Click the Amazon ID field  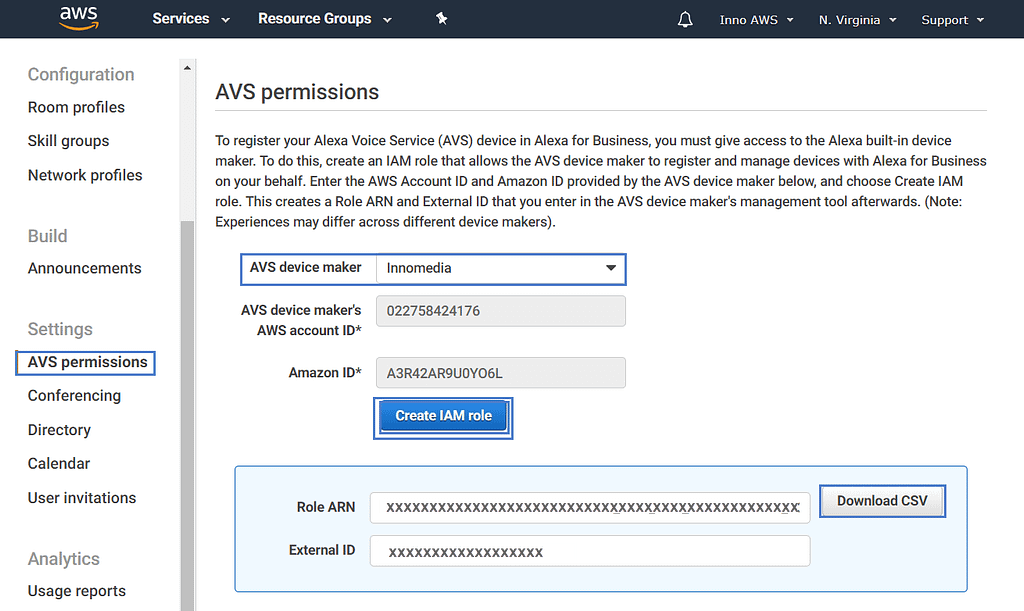[x=501, y=373]
